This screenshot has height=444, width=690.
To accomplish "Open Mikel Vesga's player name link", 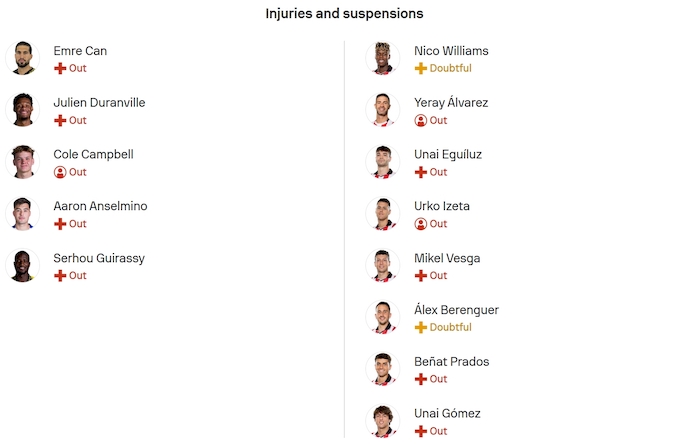I will coord(447,258).
